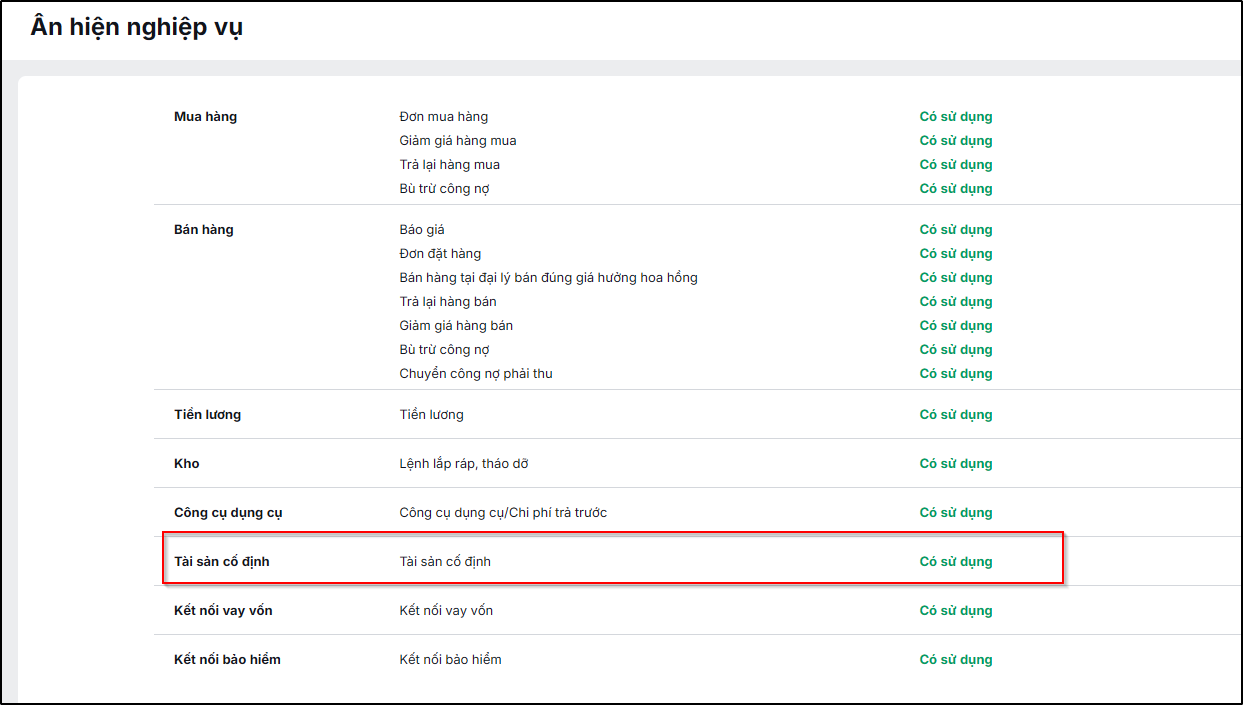
Task: Click the bold 'Mua hàng' section heading
Action: tap(206, 117)
